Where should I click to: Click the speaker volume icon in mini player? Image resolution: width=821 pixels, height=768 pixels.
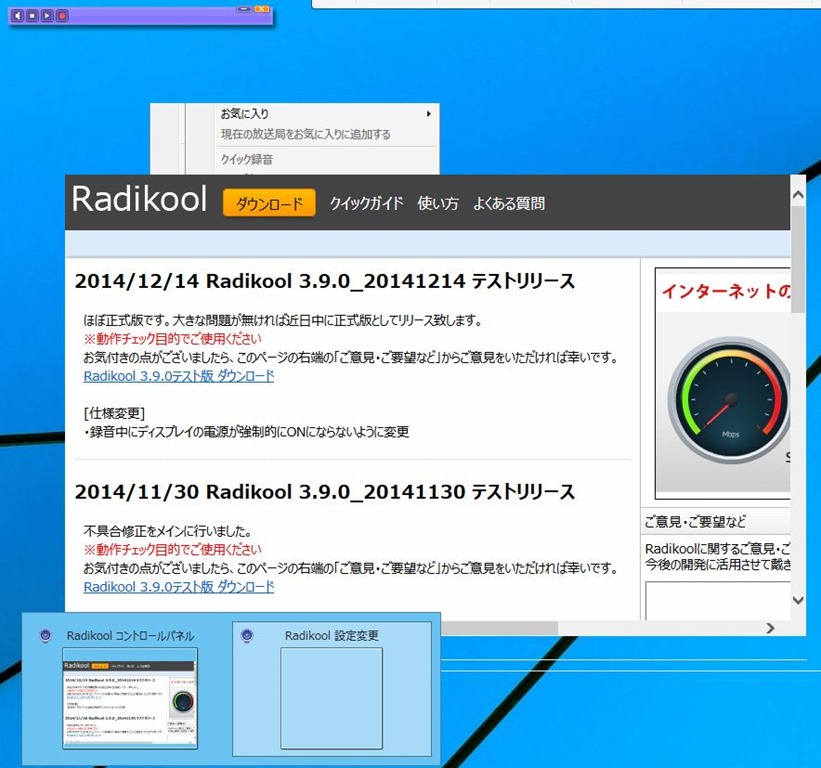coord(17,16)
